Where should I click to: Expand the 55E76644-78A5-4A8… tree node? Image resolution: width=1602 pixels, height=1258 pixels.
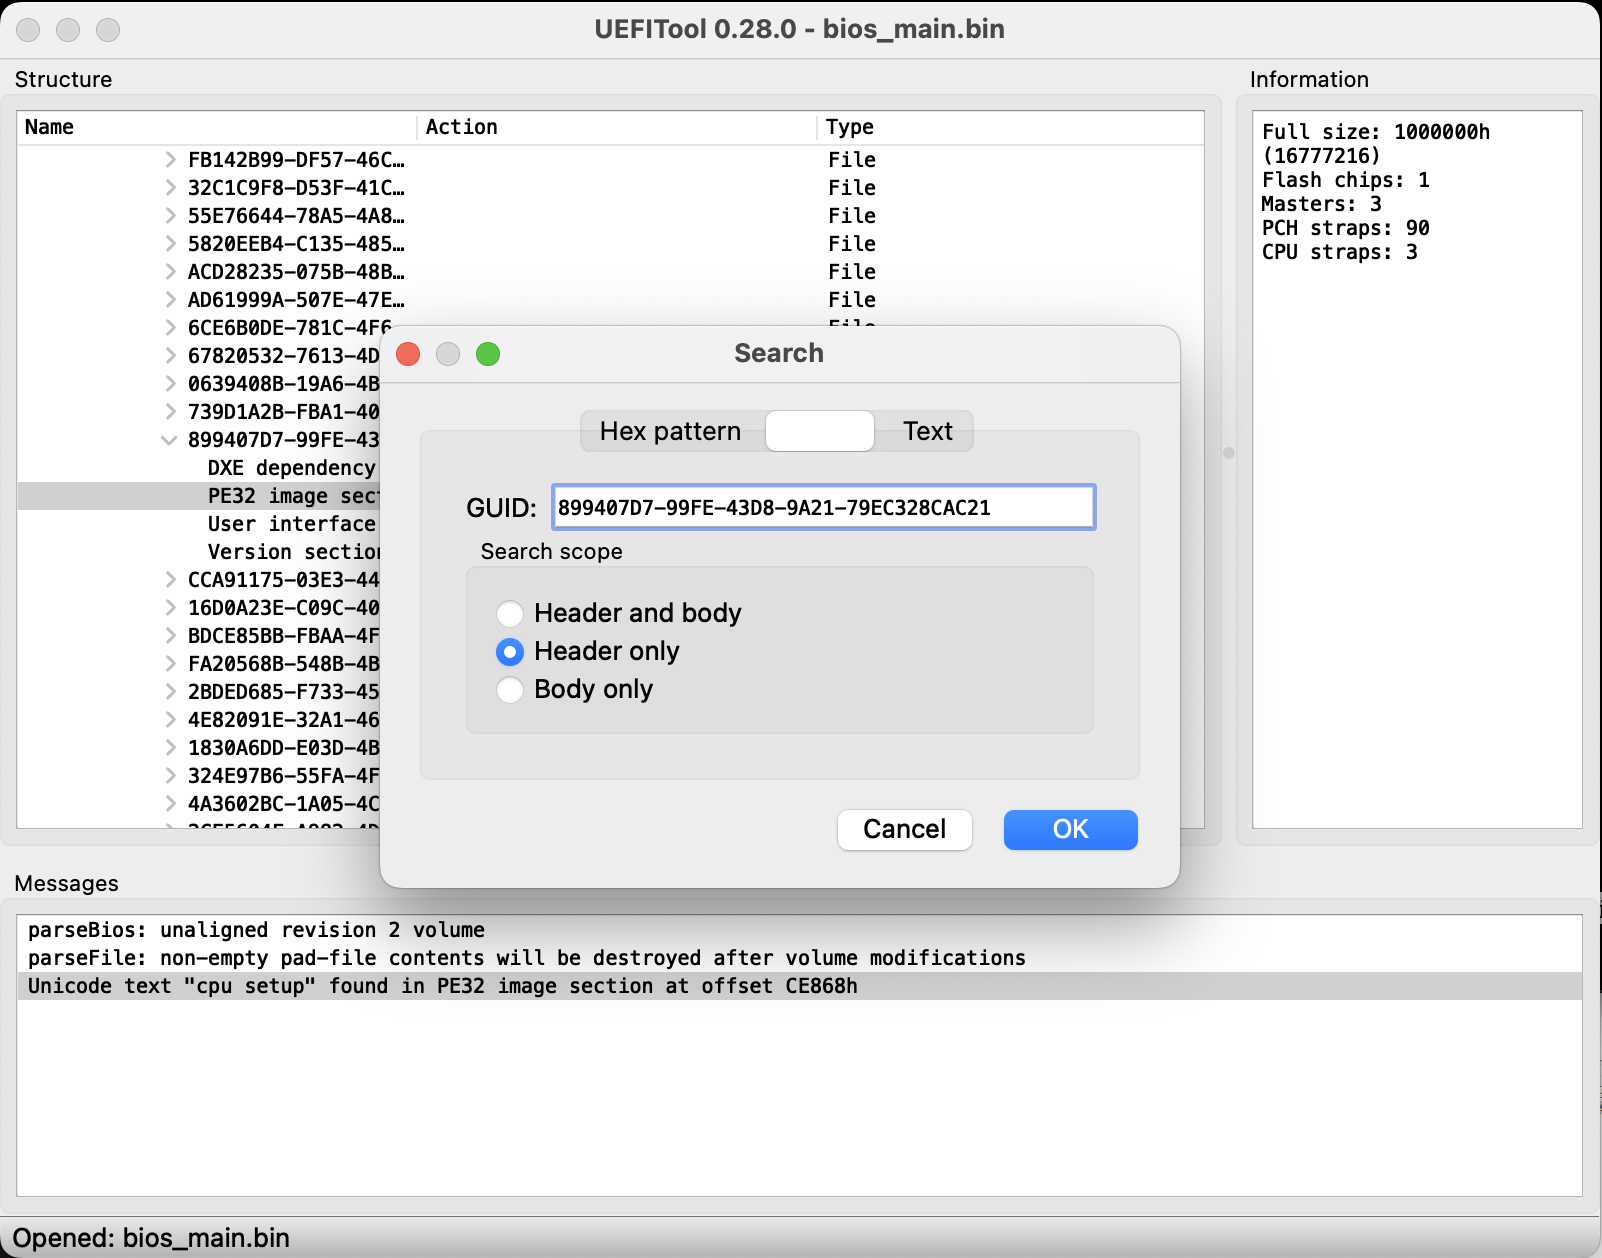click(170, 215)
